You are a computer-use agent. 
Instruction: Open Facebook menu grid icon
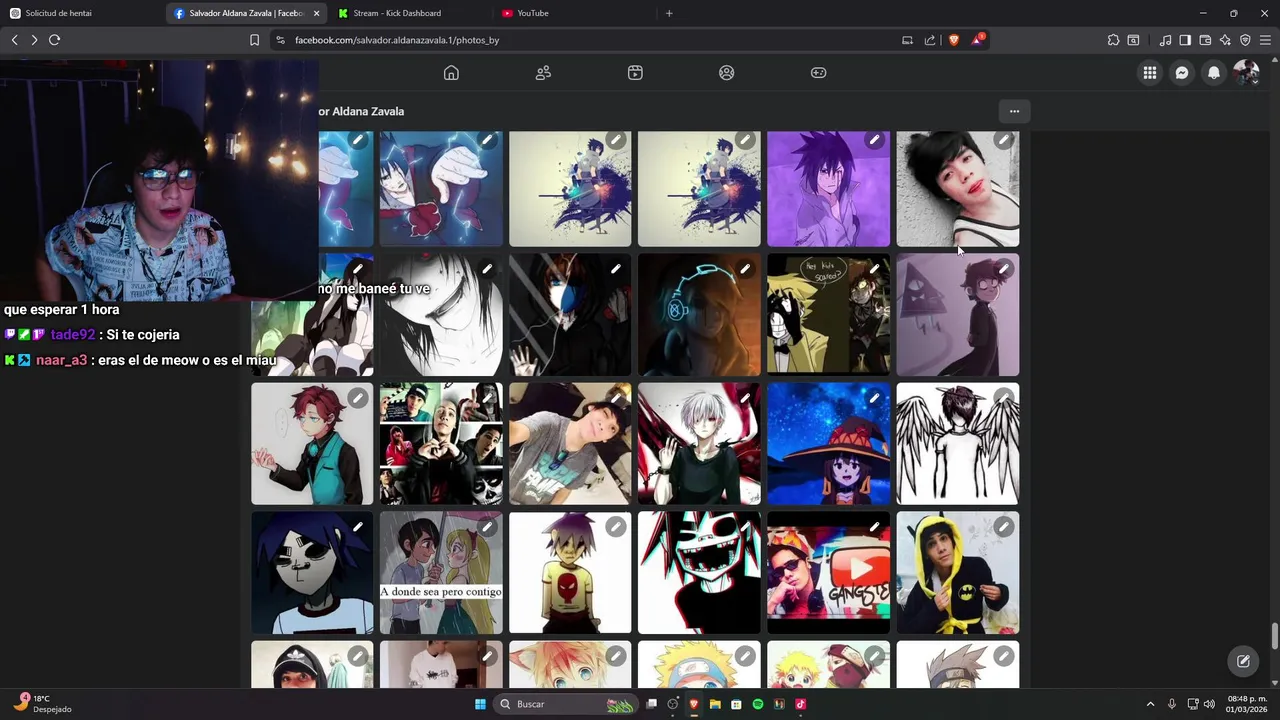(1150, 73)
